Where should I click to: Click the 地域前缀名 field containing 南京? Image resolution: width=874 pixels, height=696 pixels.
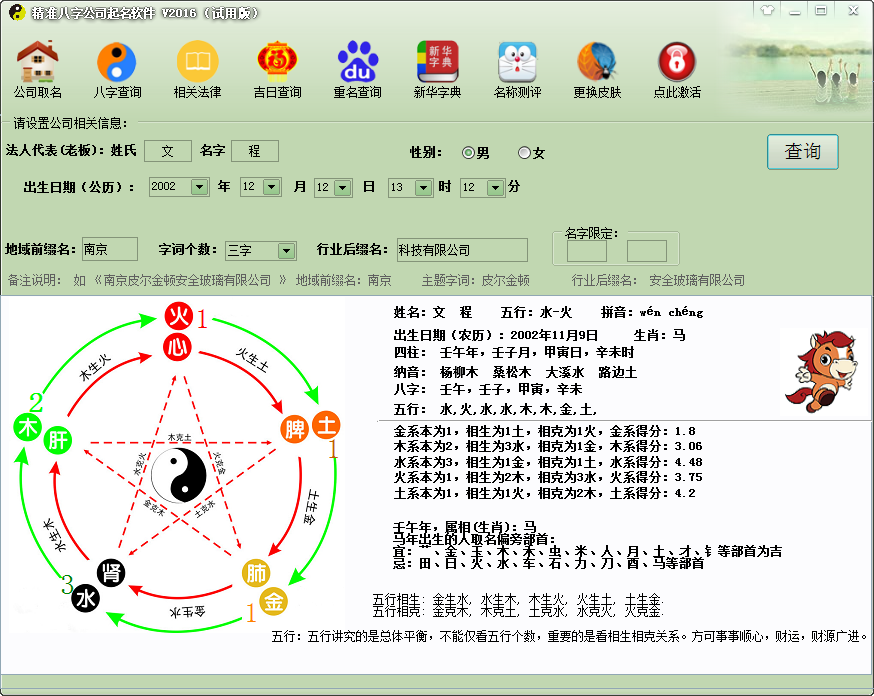click(x=109, y=250)
